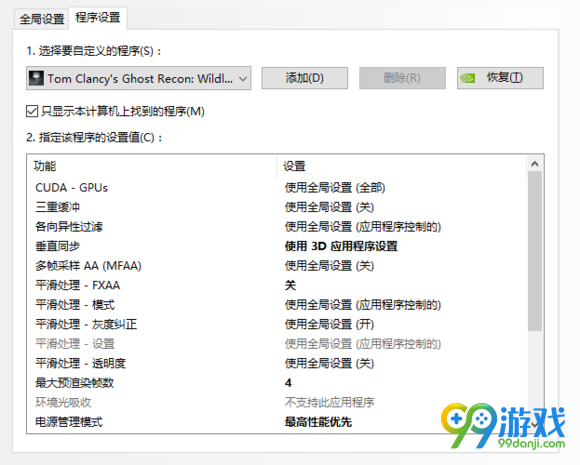
Task: Select the 平滑处理 - 模式 row
Action: point(277,305)
